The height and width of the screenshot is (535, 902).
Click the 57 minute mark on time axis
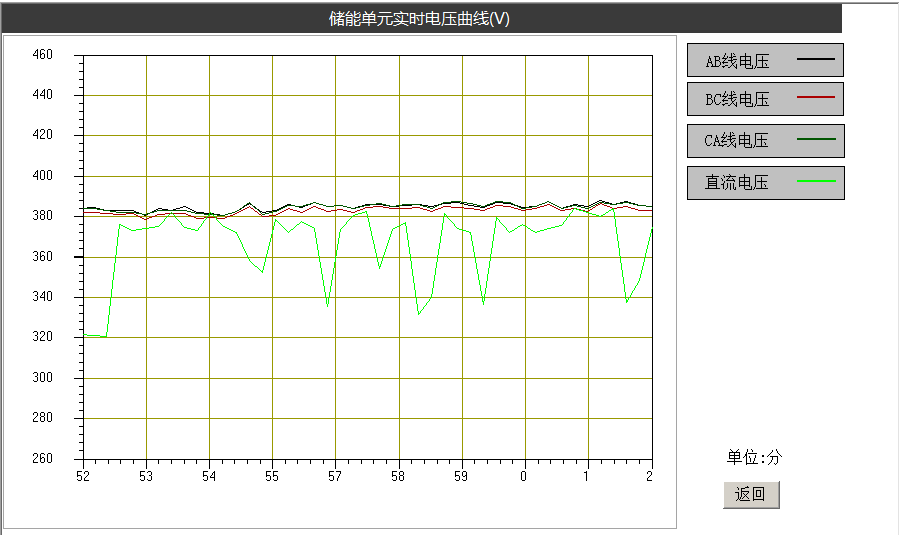(335, 477)
